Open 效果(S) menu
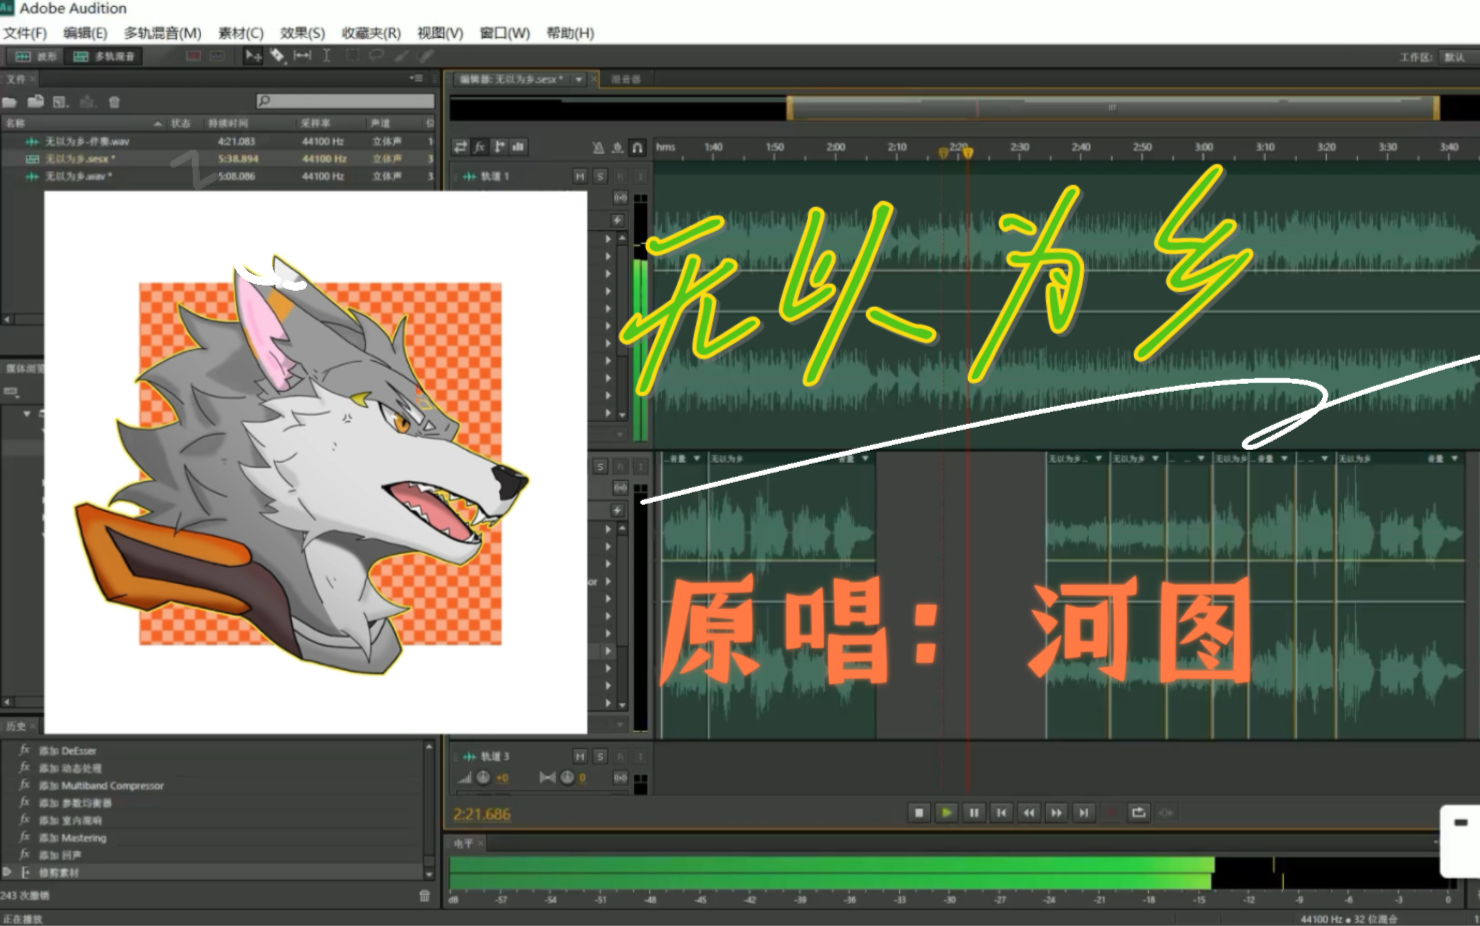This screenshot has height=926, width=1480. pos(302,33)
